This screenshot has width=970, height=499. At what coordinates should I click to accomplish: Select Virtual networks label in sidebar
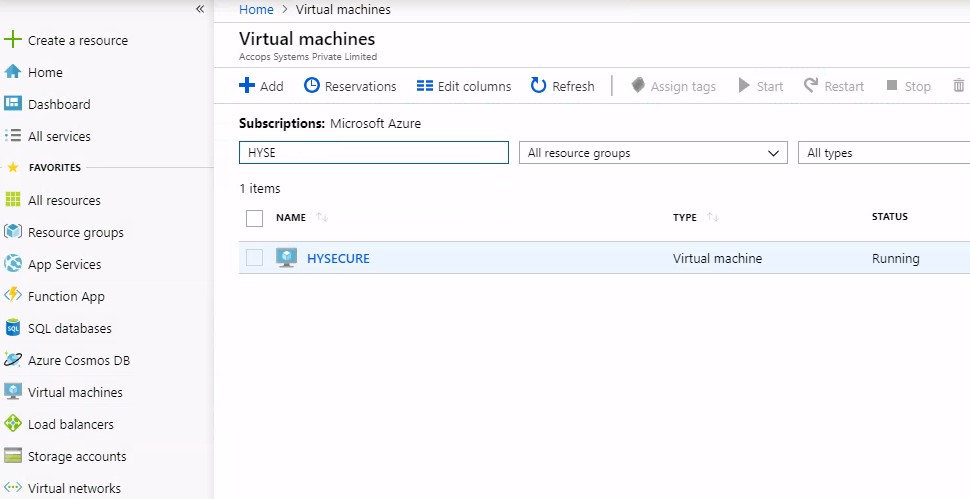point(74,488)
